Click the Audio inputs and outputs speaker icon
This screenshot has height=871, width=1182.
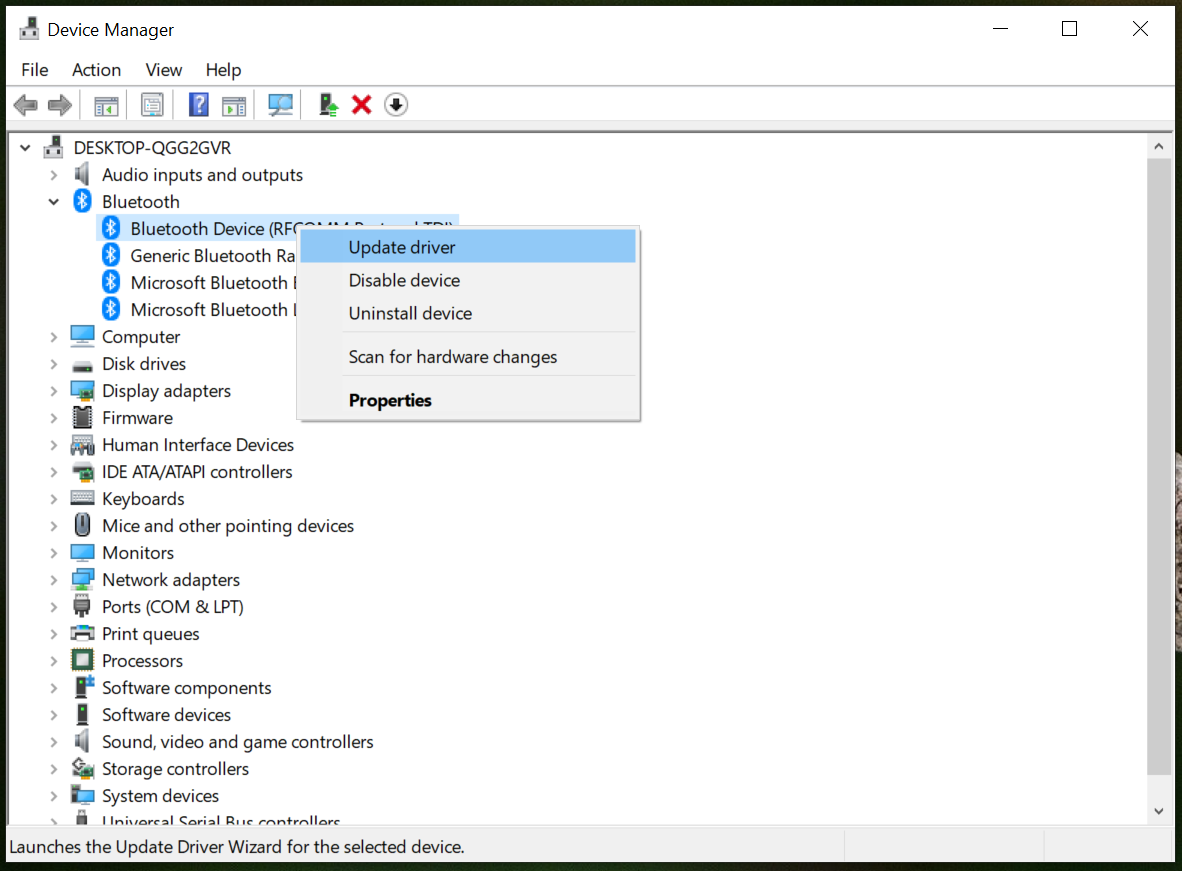coord(82,174)
